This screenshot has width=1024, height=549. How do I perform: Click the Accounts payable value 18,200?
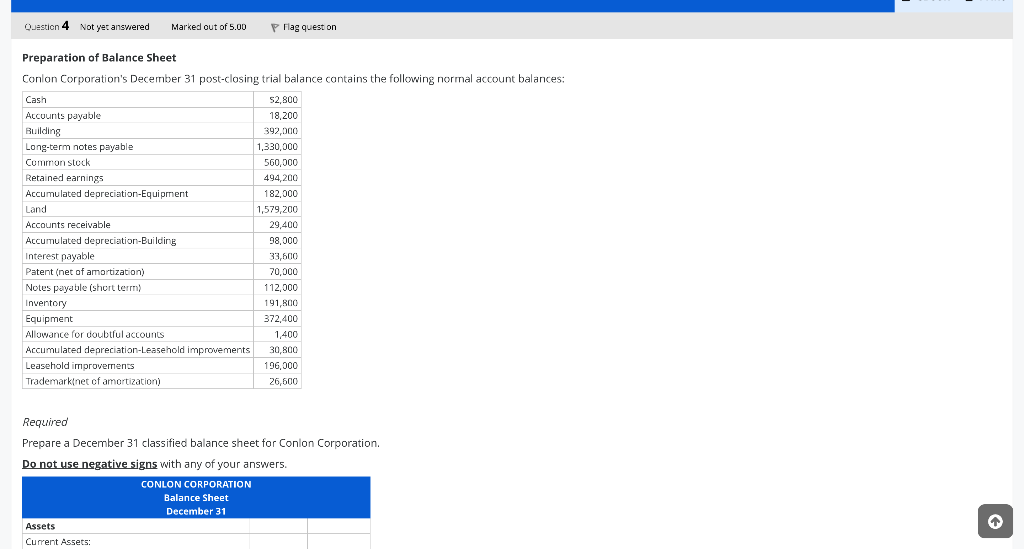pyautogui.click(x=283, y=116)
